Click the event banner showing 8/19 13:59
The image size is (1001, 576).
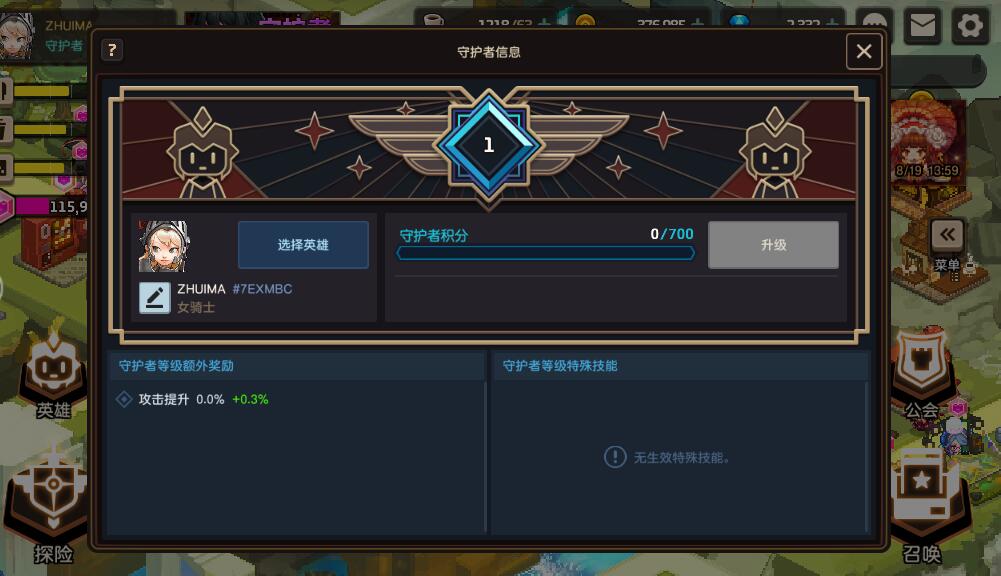tap(927, 141)
